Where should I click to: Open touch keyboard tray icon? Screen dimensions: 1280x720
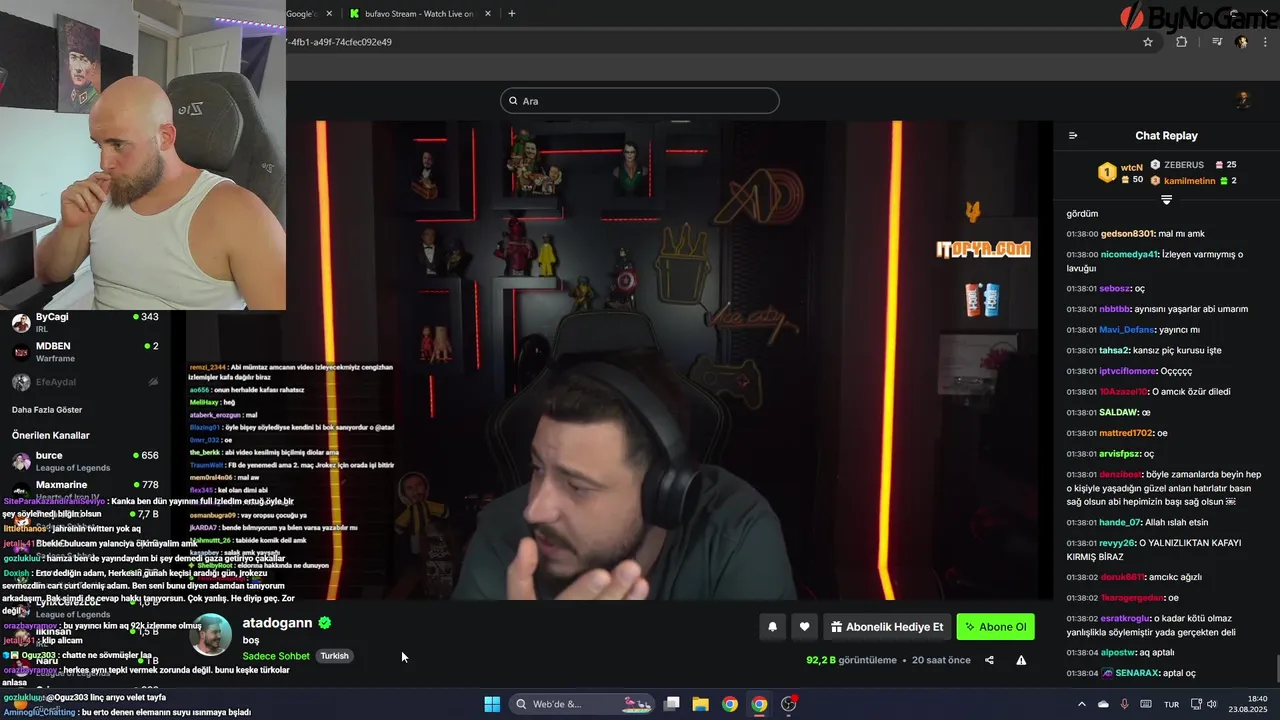click(1146, 704)
